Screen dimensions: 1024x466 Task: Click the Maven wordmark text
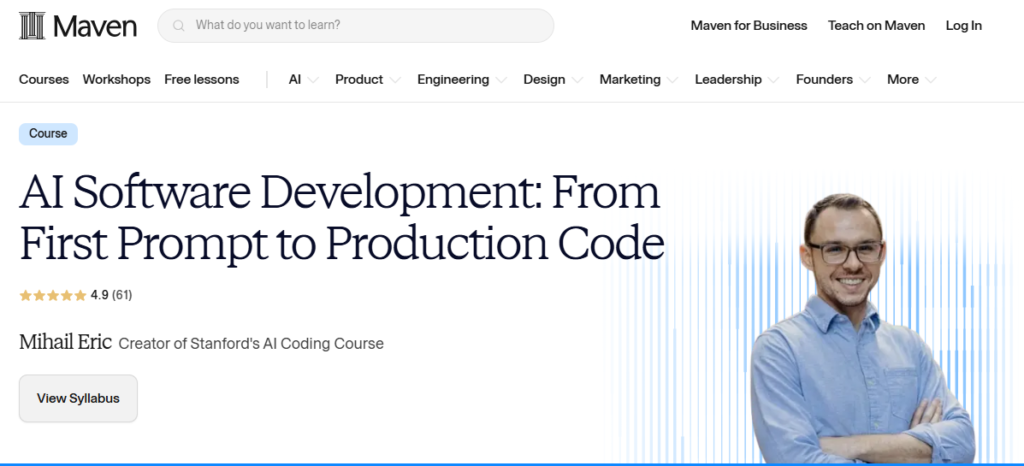(95, 26)
